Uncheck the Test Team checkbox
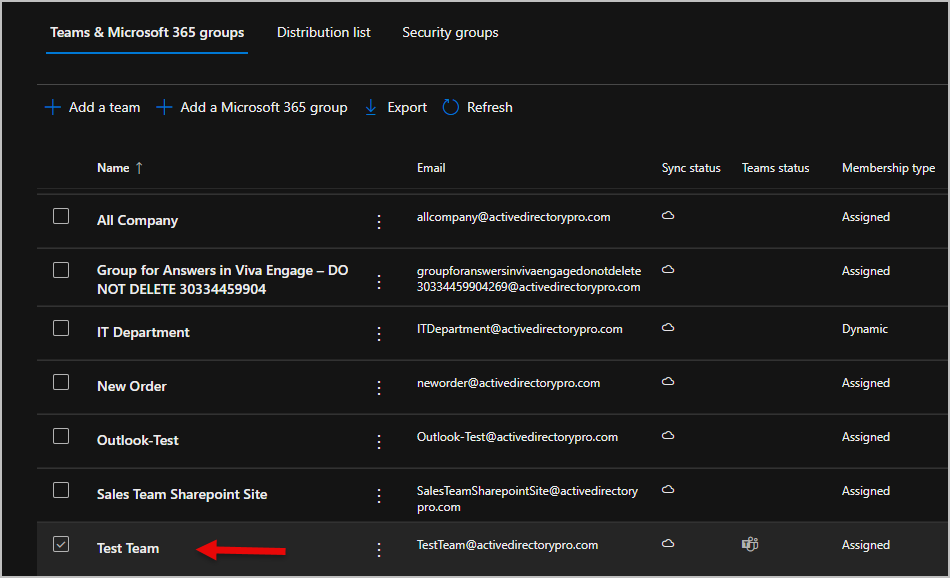Viewport: 950px width, 578px height. [61, 544]
